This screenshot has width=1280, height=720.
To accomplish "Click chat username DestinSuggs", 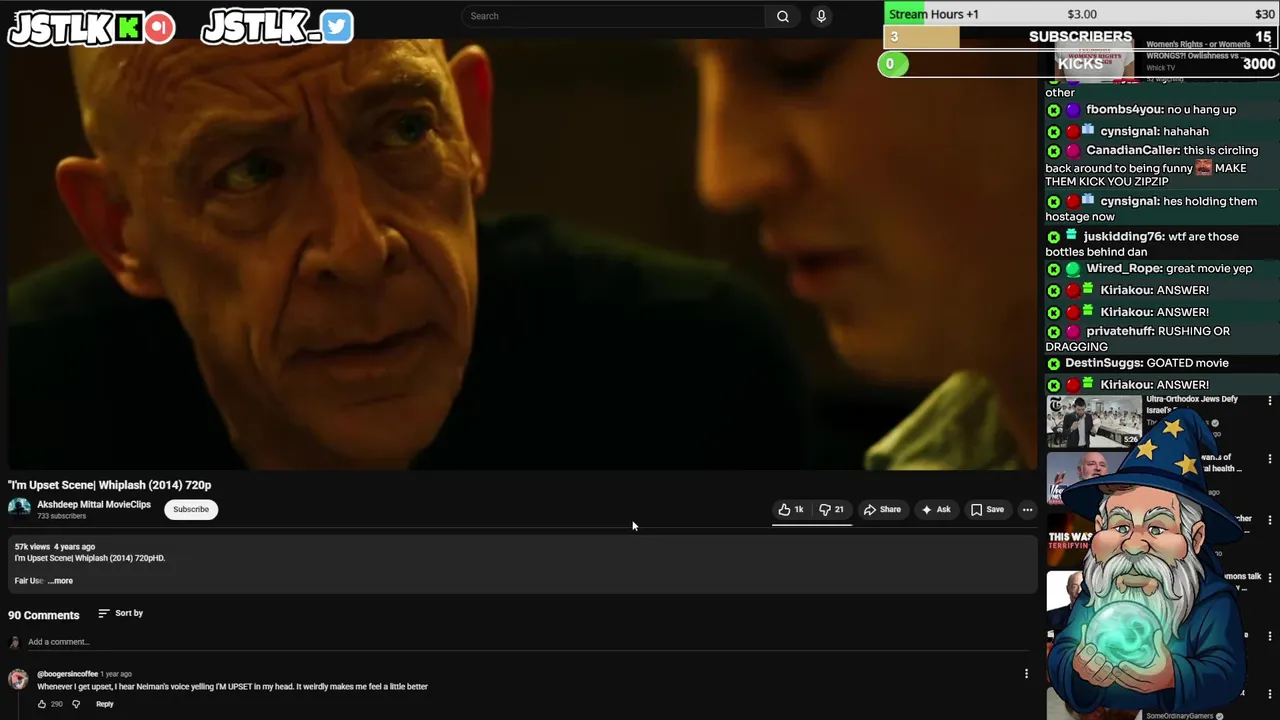I will coord(1104,363).
